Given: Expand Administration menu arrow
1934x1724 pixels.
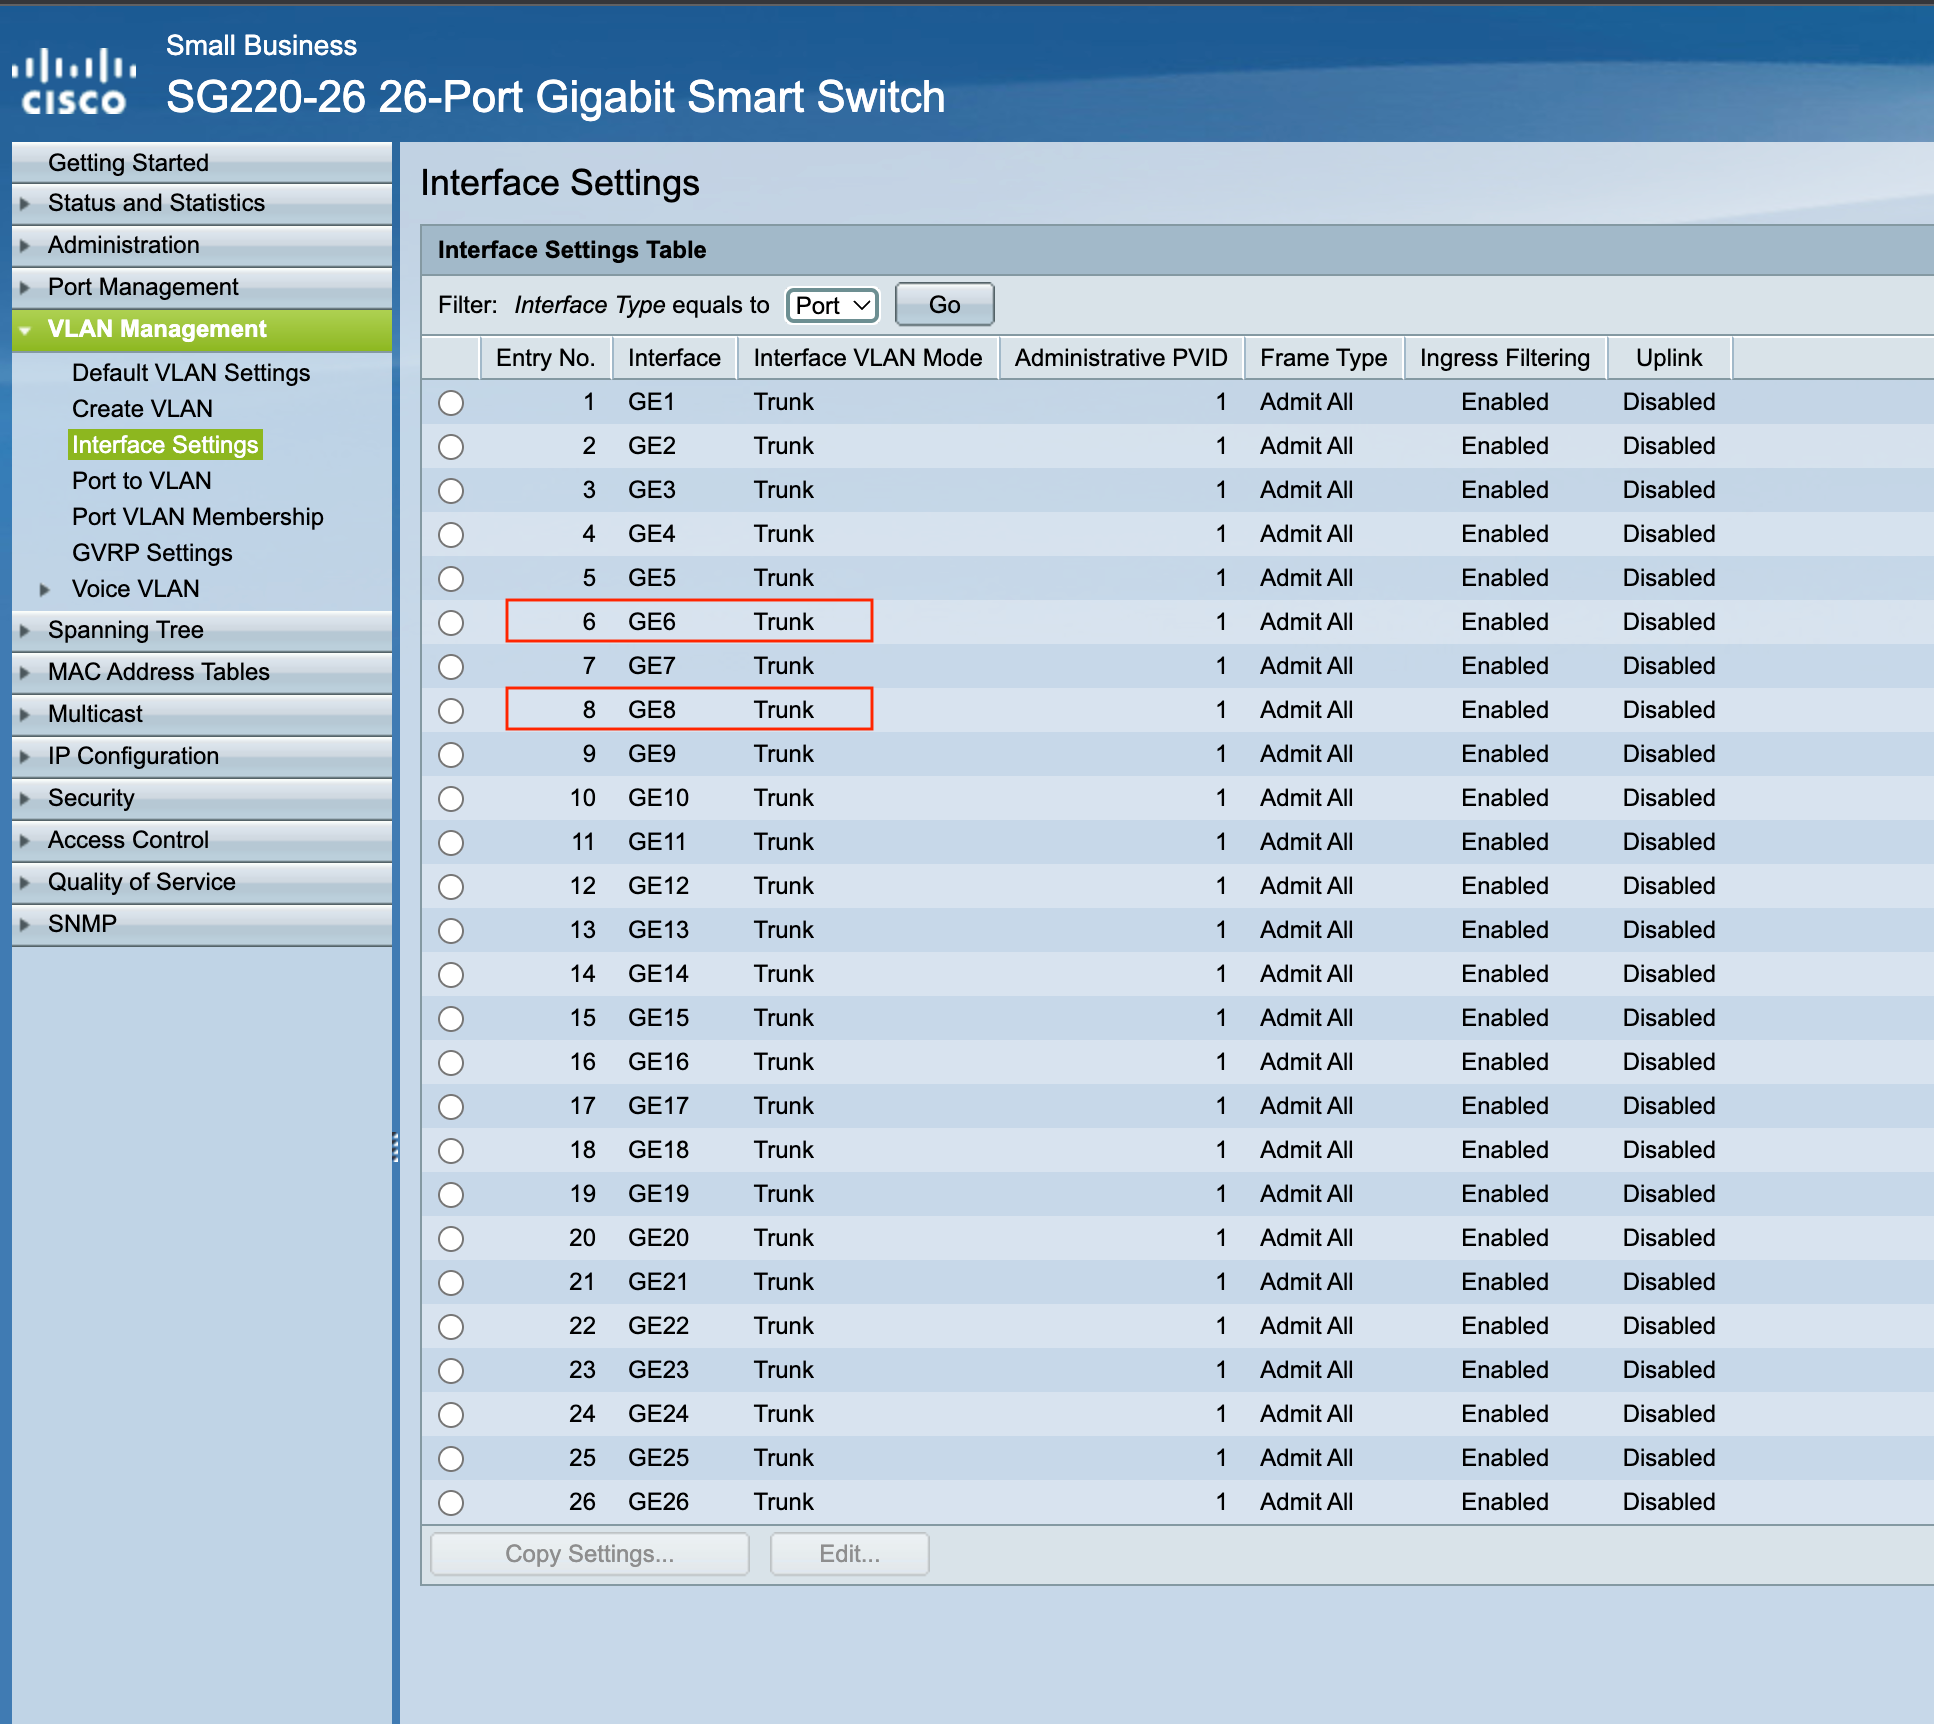Looking at the screenshot, I should click(x=25, y=246).
